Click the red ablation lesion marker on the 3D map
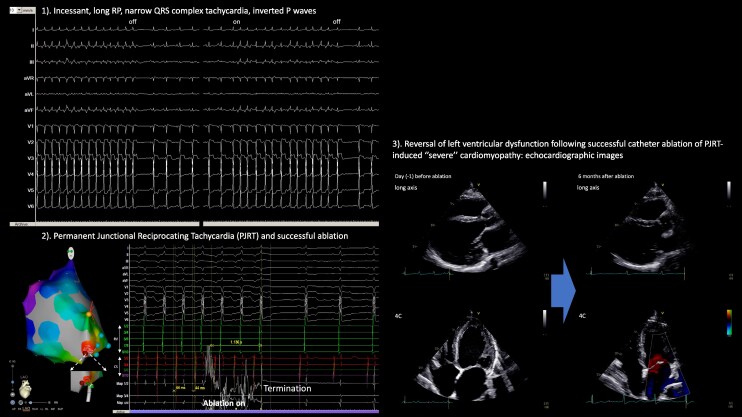742x417 pixels. pos(88,349)
